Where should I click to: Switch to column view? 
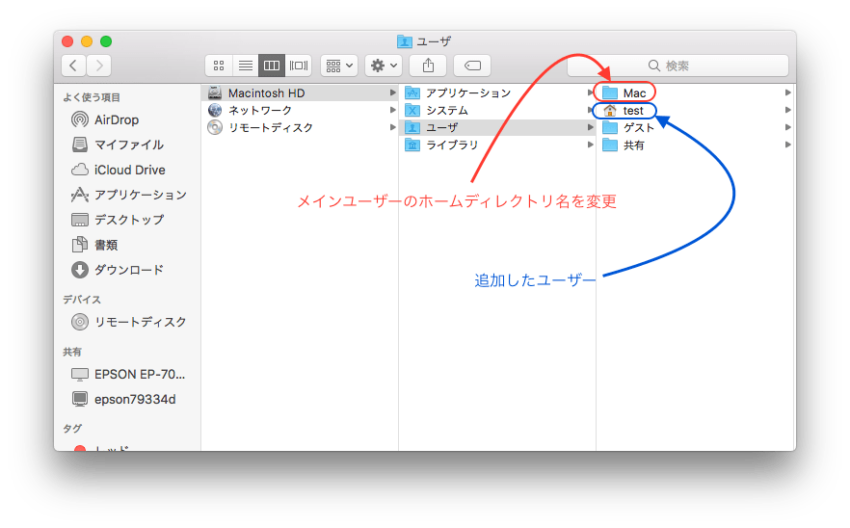coord(272,66)
